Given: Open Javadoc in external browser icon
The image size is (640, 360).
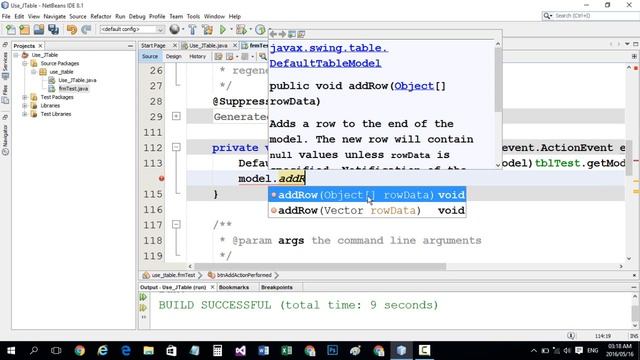Looking at the screenshot, I should [292, 34].
